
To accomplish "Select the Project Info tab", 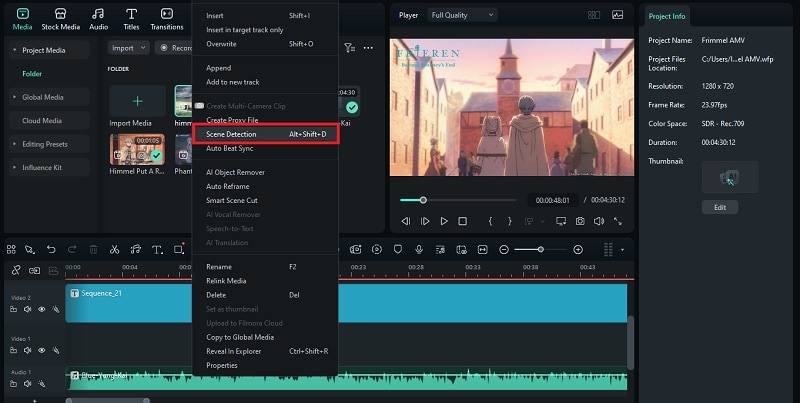I will (x=666, y=16).
